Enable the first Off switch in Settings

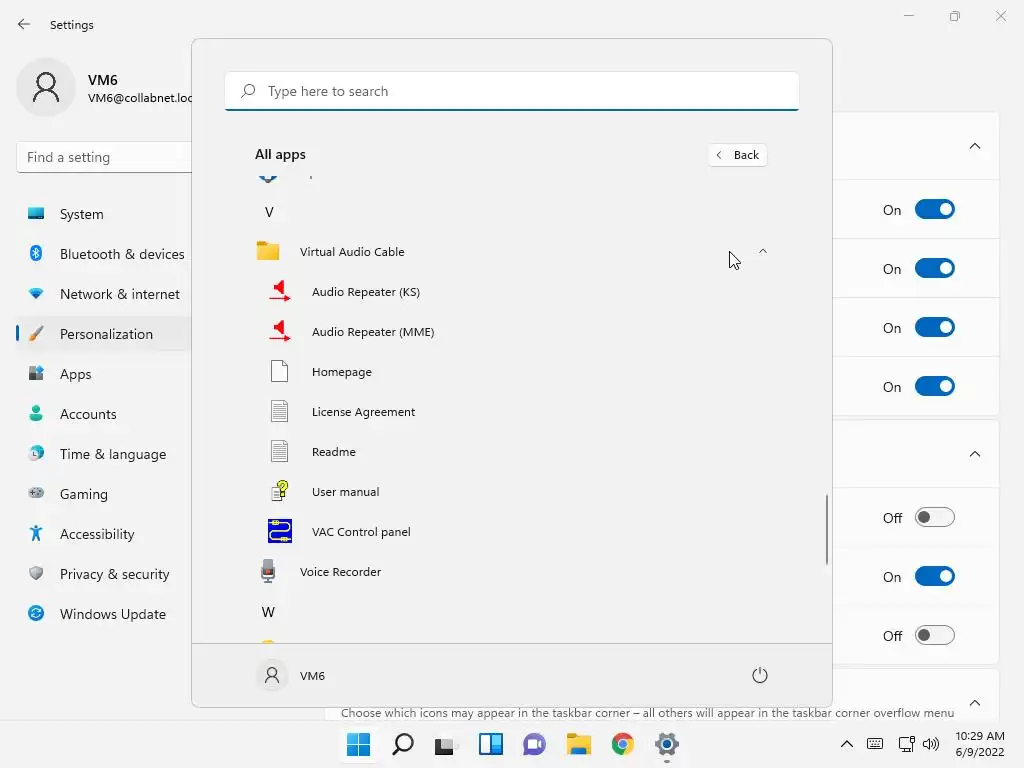click(935, 517)
